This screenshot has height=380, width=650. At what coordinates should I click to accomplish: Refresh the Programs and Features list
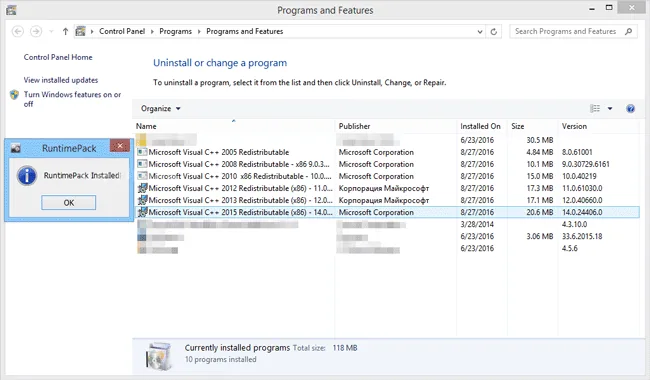coord(494,31)
